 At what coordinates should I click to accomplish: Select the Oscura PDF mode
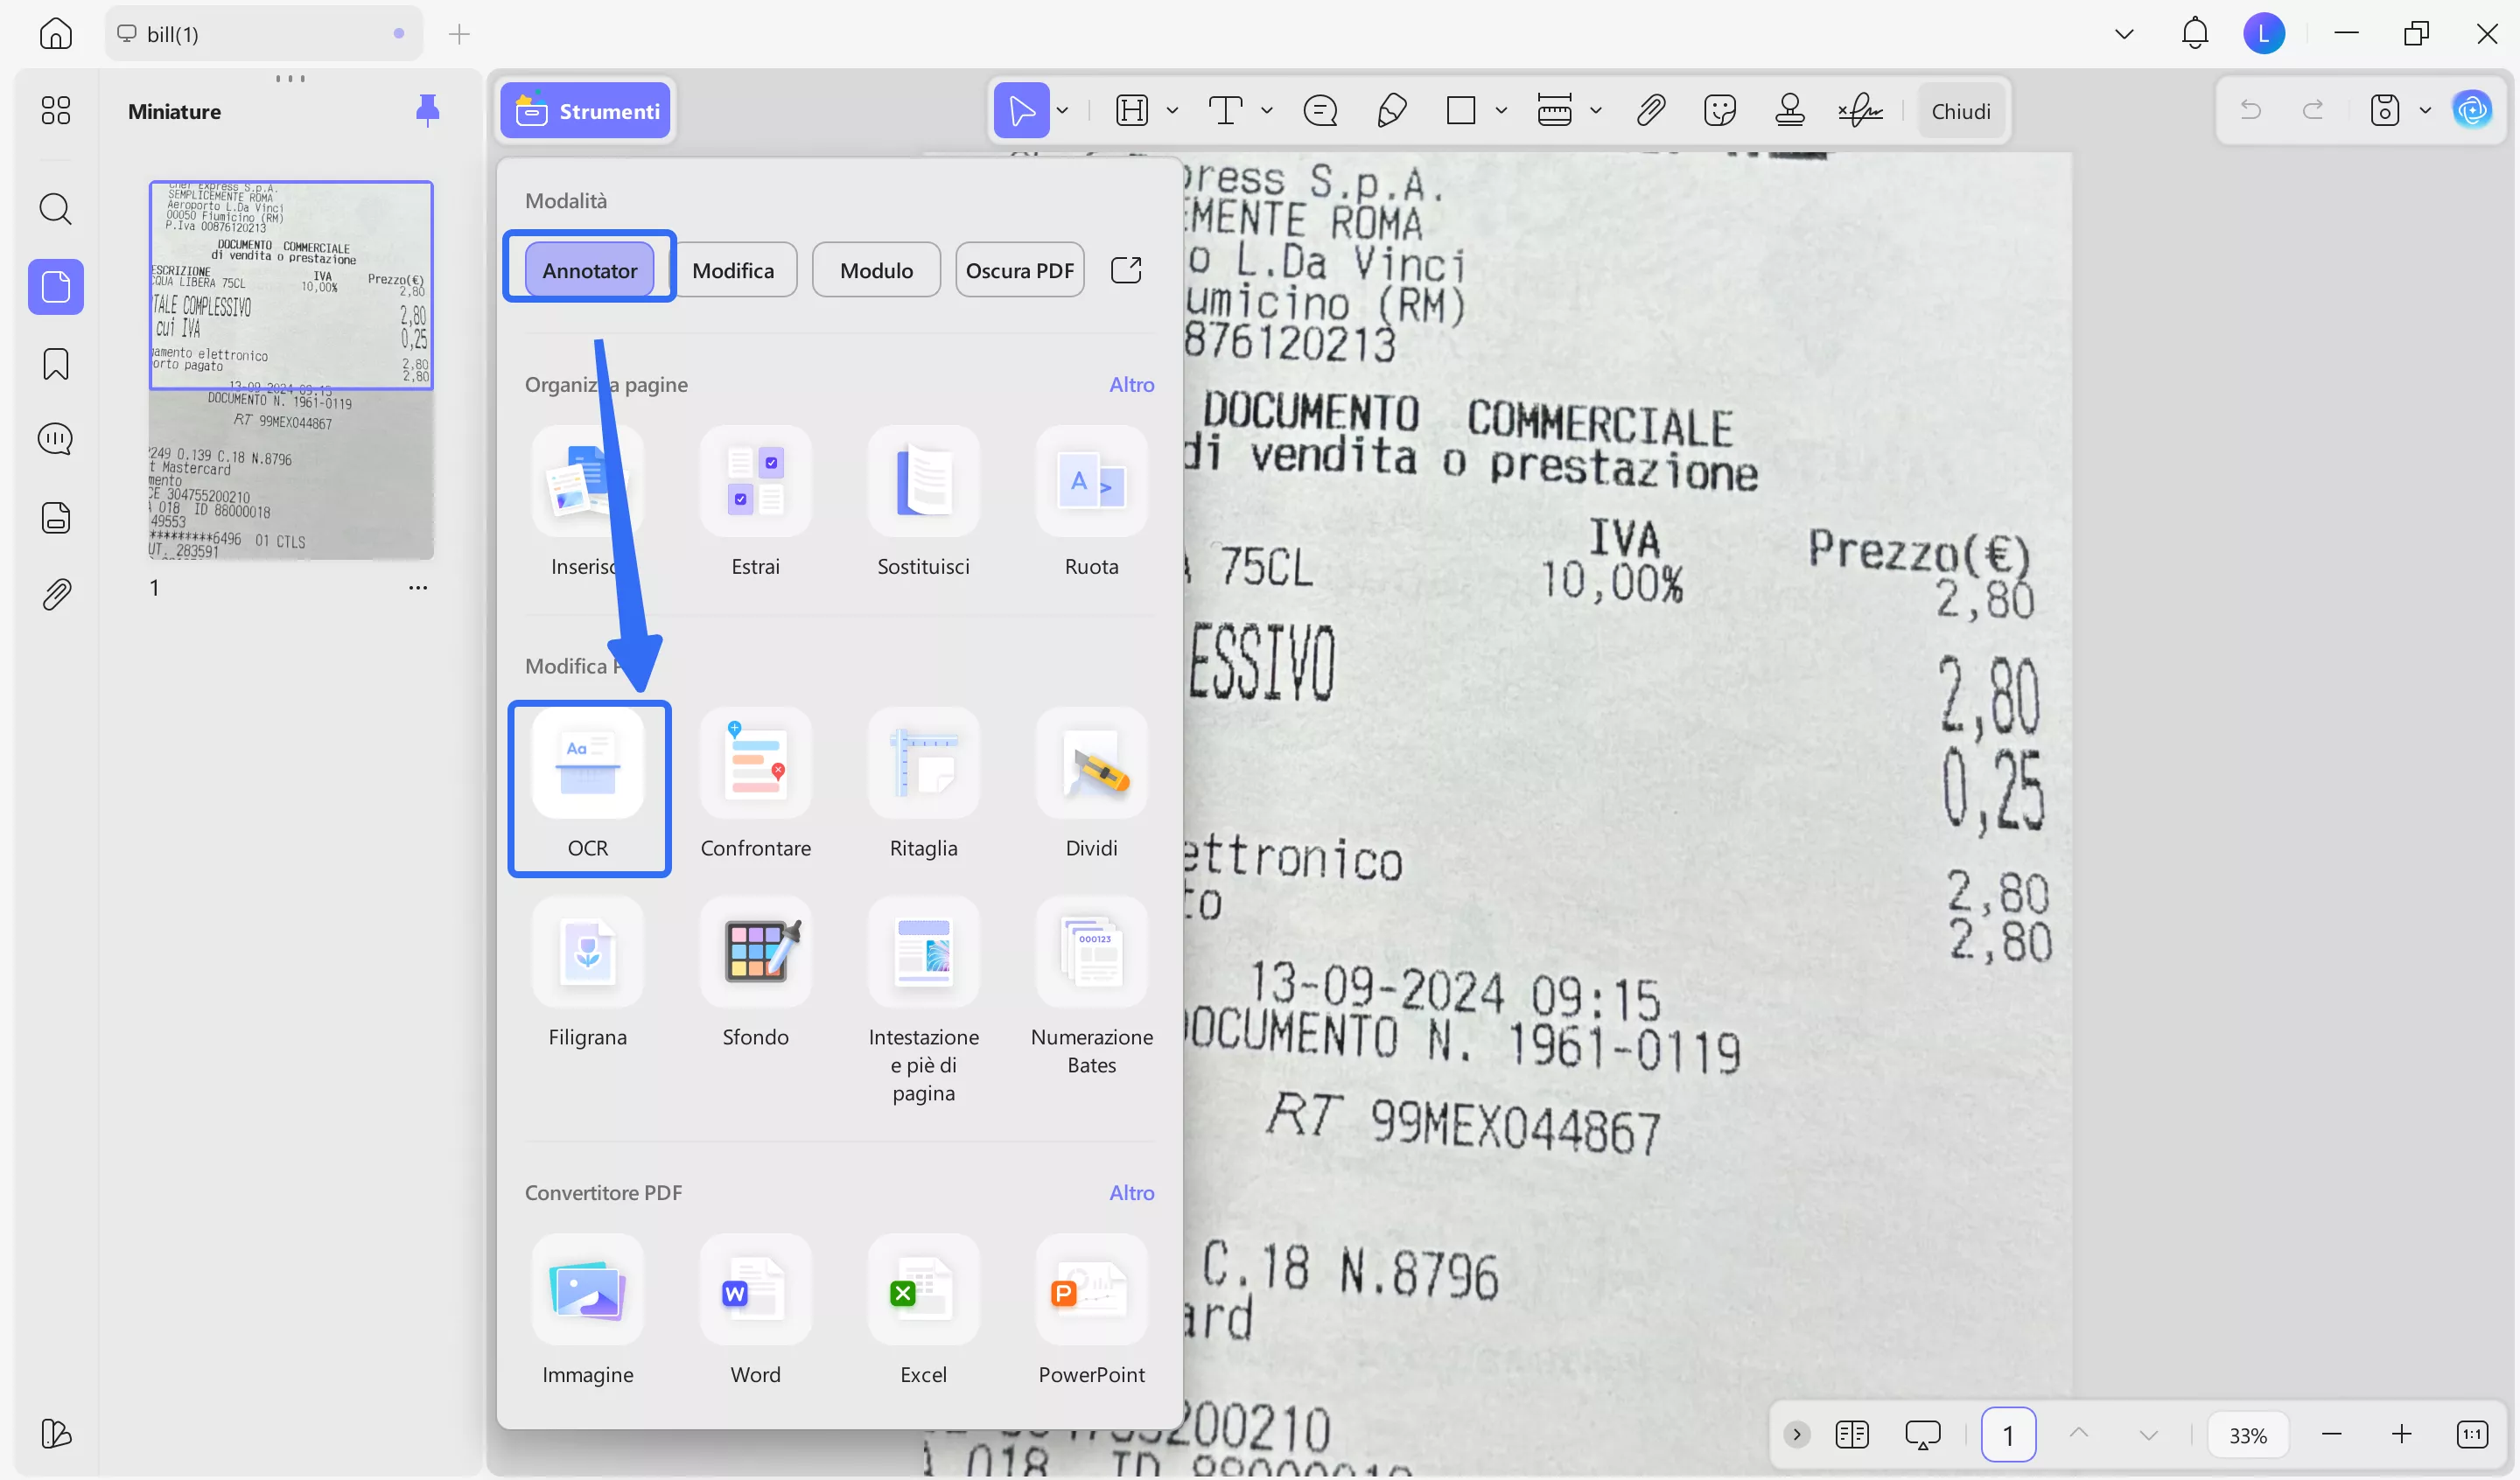tap(1019, 270)
